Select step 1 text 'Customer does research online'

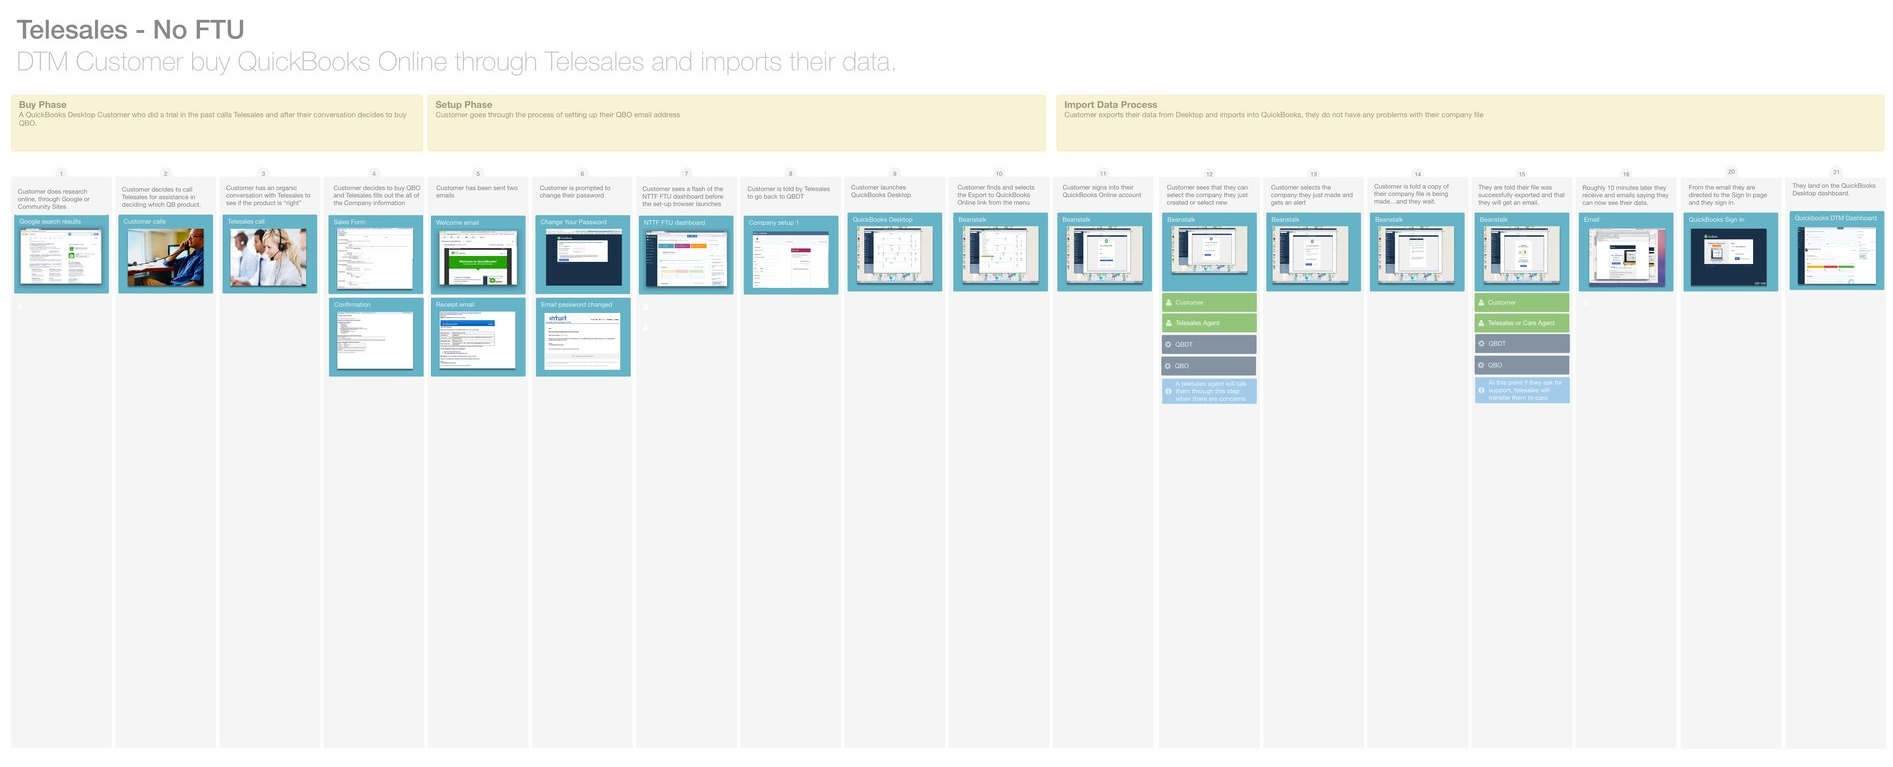tap(56, 199)
